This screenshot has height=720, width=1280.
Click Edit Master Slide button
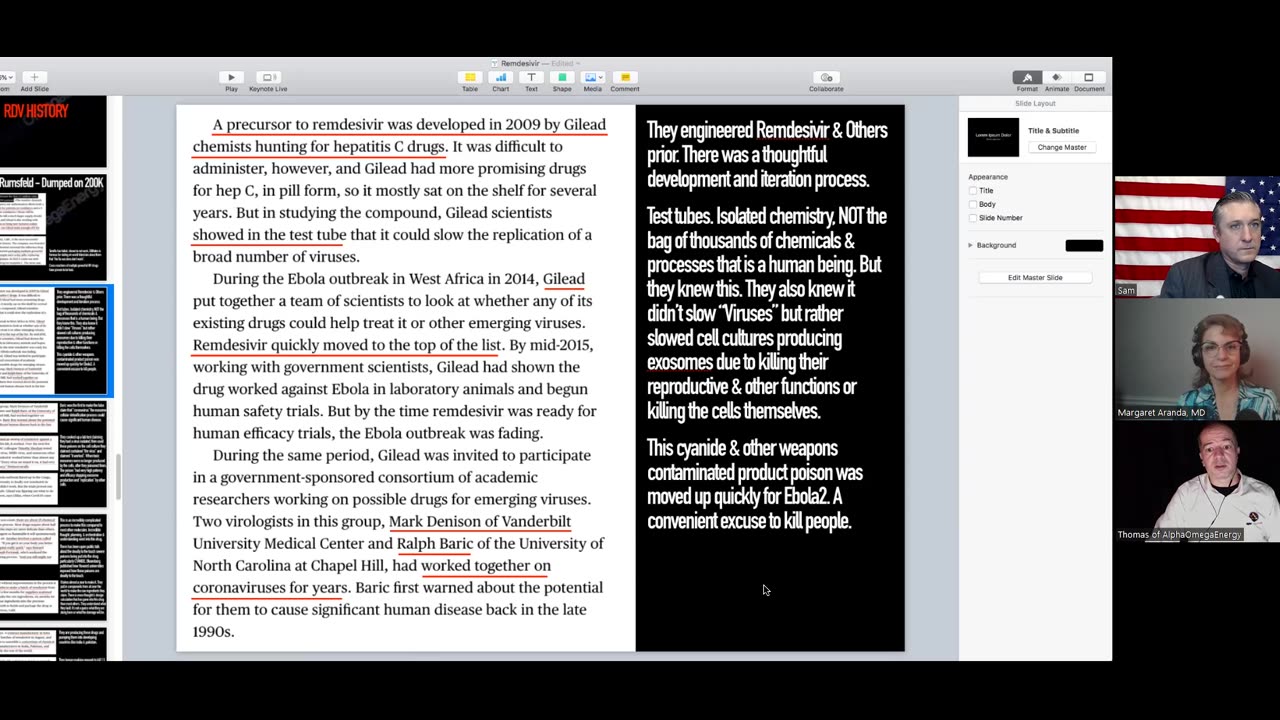tap(1035, 277)
